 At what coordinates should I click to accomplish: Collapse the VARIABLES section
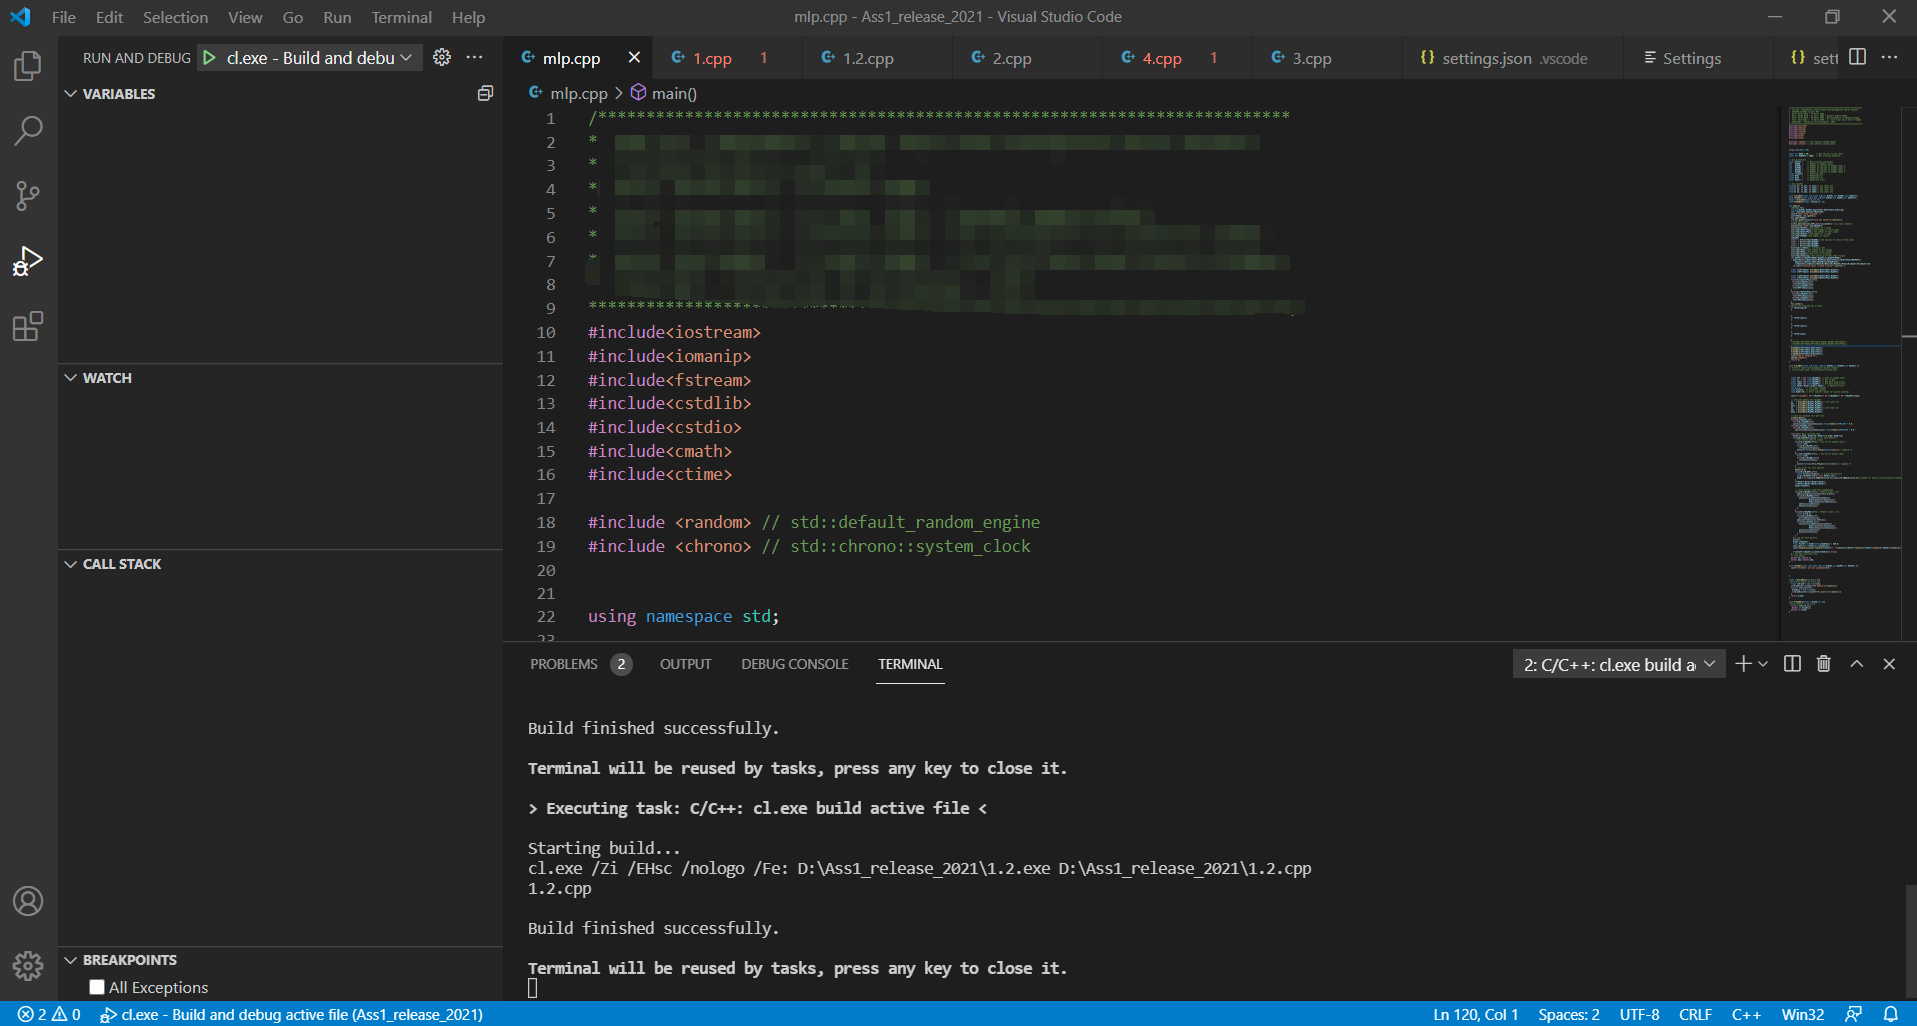click(71, 94)
